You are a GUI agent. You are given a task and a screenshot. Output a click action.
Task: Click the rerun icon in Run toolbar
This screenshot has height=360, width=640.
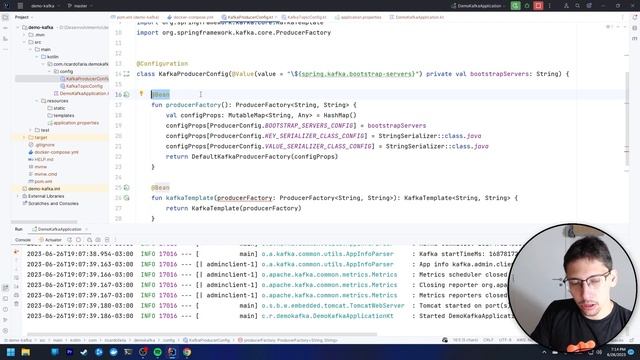(70, 240)
